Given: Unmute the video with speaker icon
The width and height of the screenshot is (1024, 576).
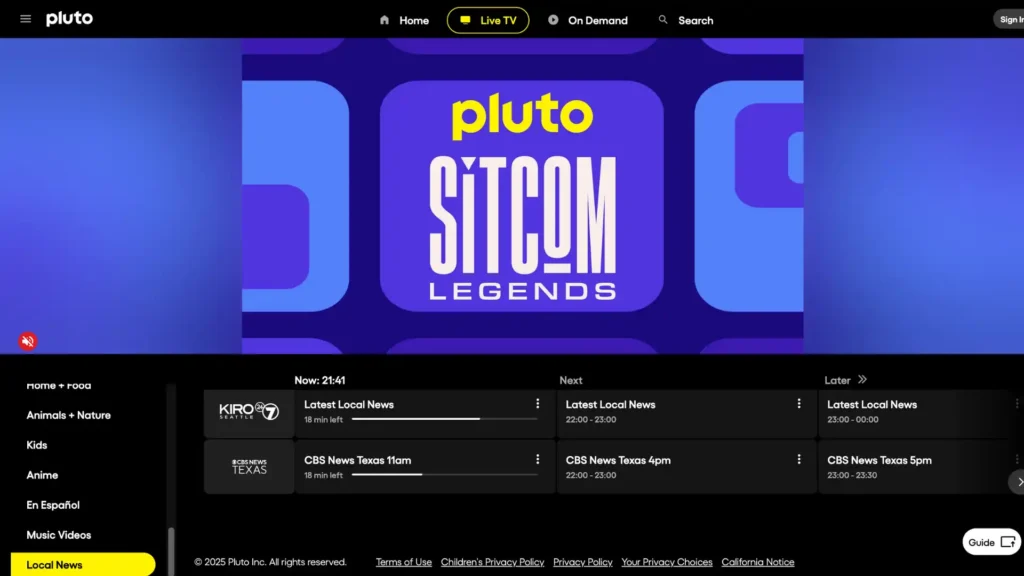Looking at the screenshot, I should tap(27, 341).
